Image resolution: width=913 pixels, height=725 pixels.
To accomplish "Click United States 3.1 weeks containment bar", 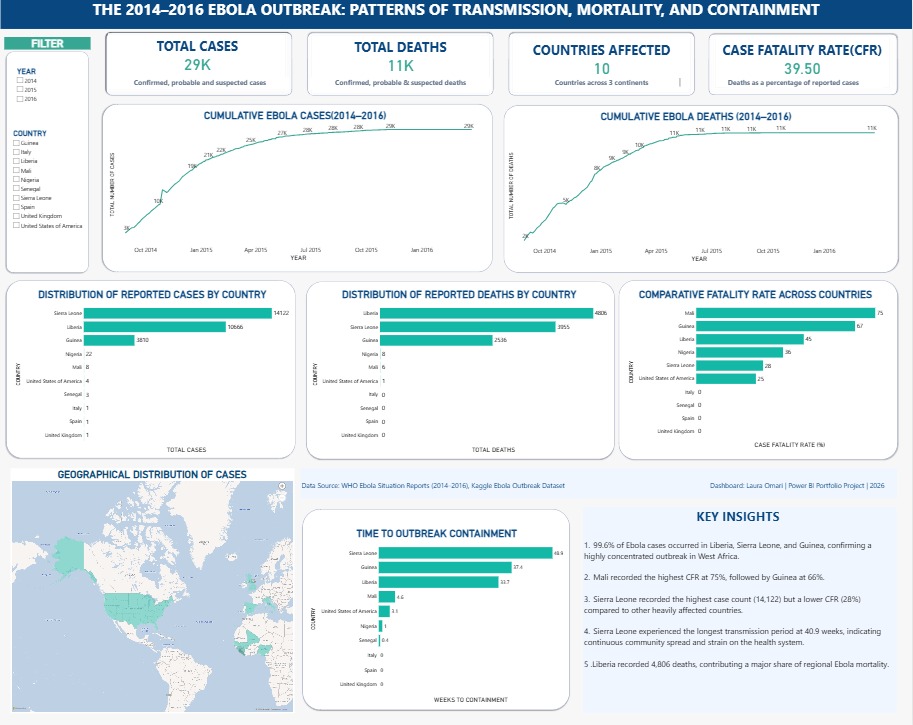I will coord(384,611).
